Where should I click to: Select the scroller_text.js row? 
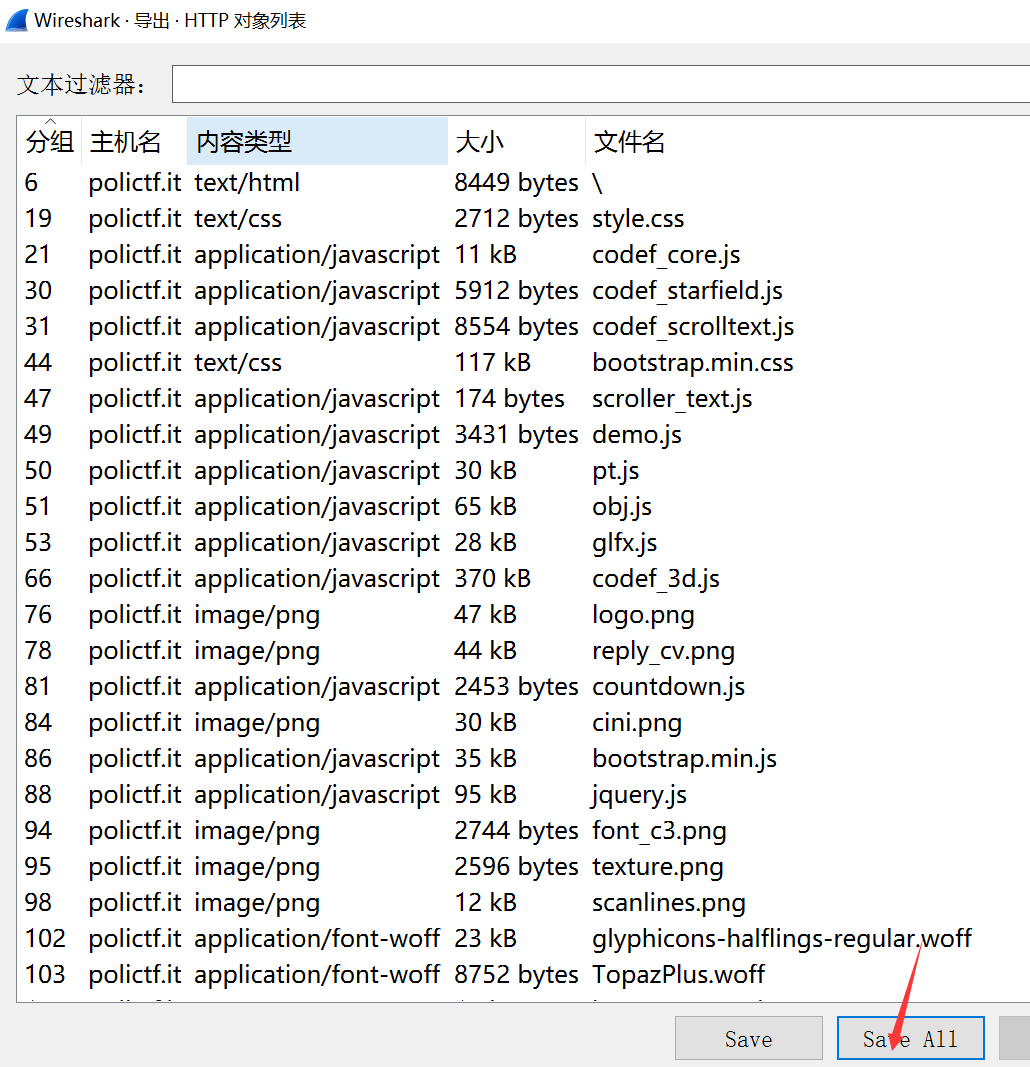tap(523, 399)
